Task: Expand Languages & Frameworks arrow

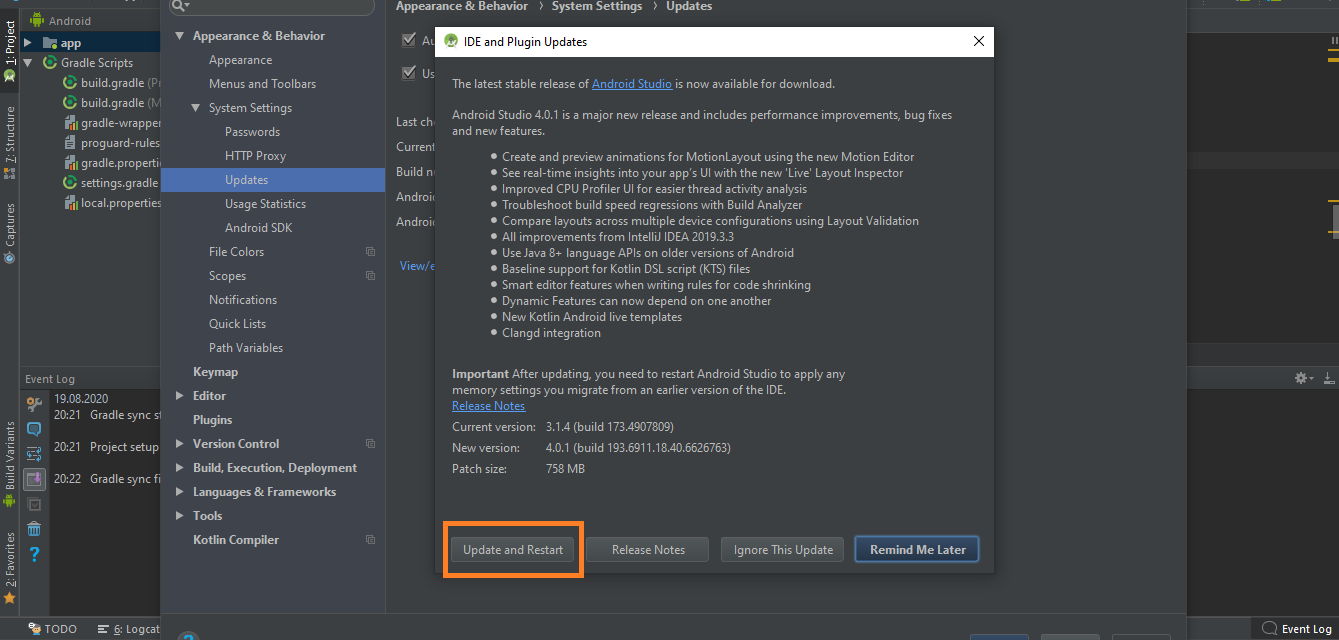Action: click(x=180, y=492)
